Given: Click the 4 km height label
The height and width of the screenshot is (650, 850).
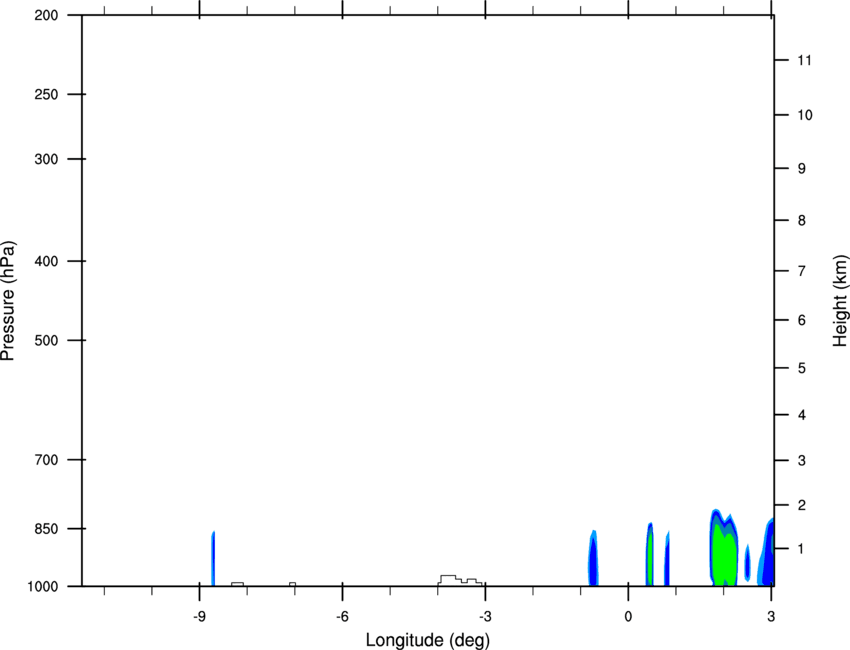Looking at the screenshot, I should tap(802, 415).
